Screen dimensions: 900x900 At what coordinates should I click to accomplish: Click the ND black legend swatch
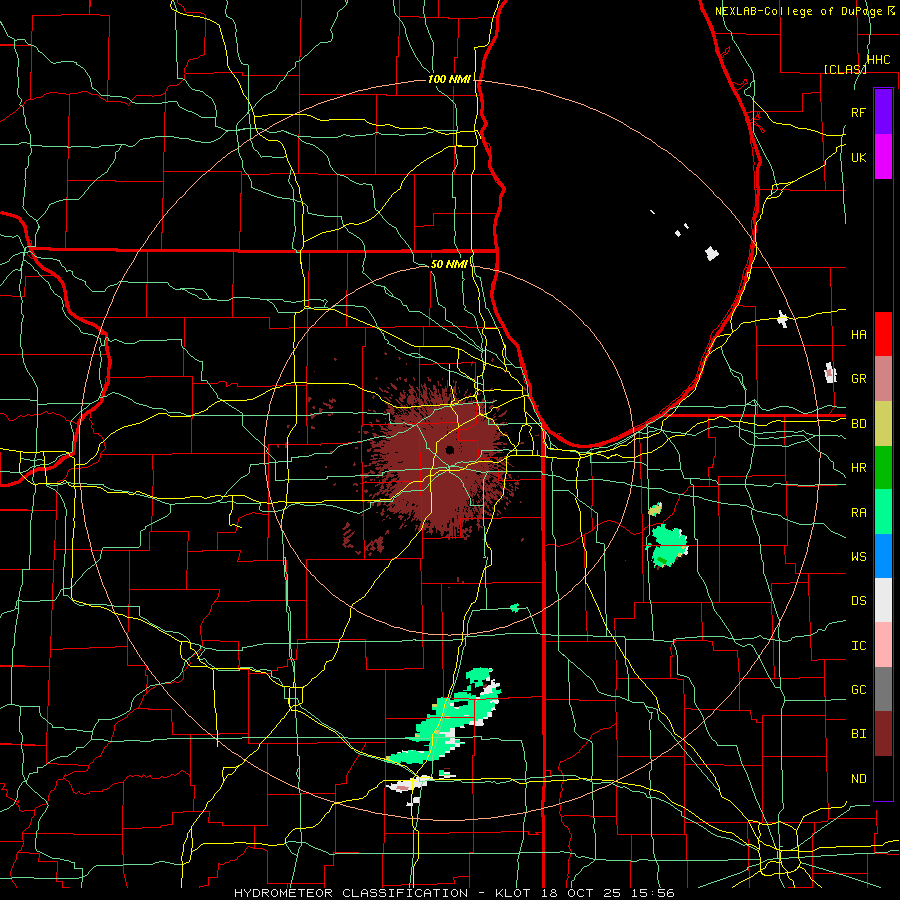[x=883, y=778]
